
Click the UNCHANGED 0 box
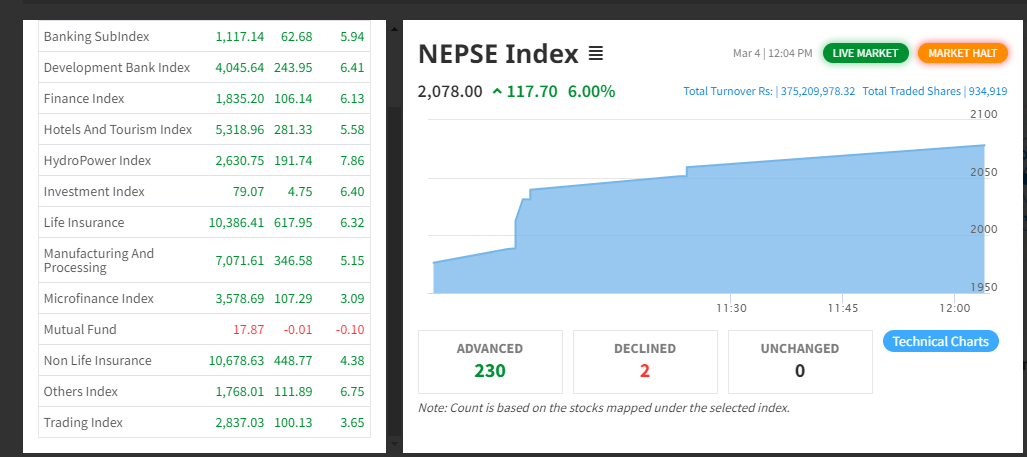click(x=800, y=361)
